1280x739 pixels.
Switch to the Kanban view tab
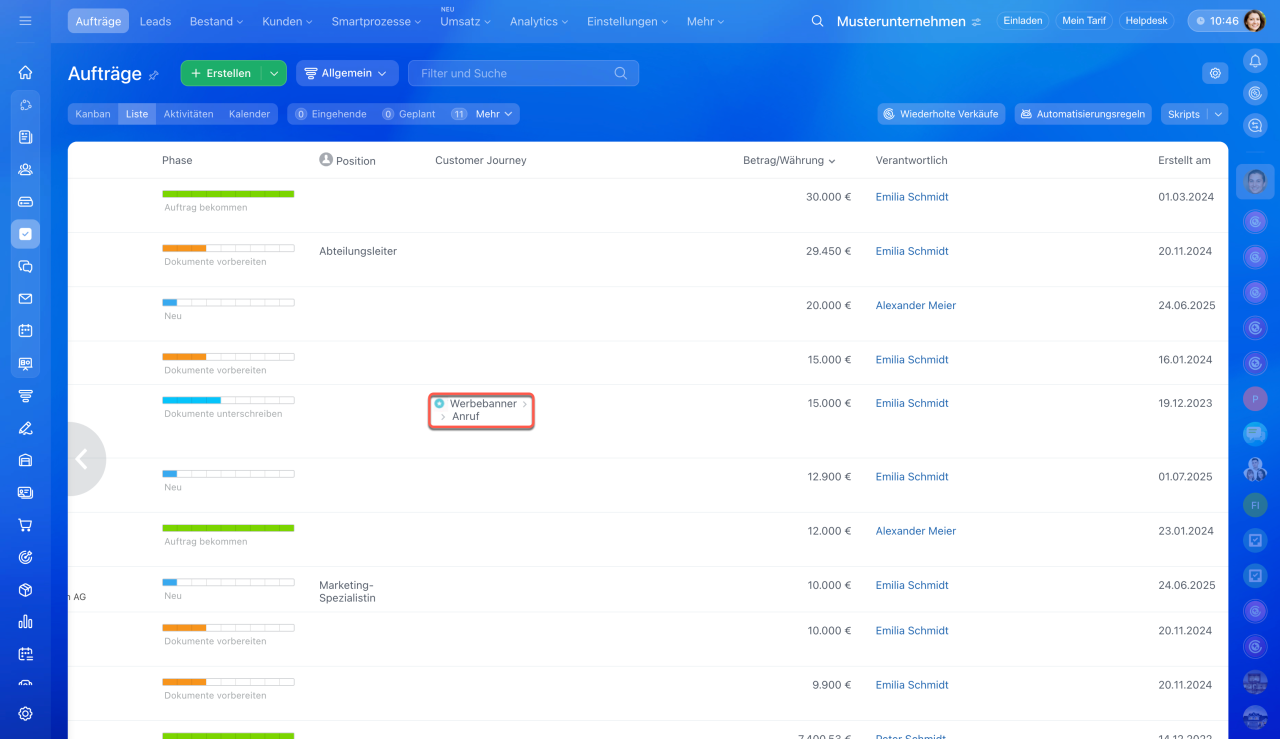tap(93, 114)
